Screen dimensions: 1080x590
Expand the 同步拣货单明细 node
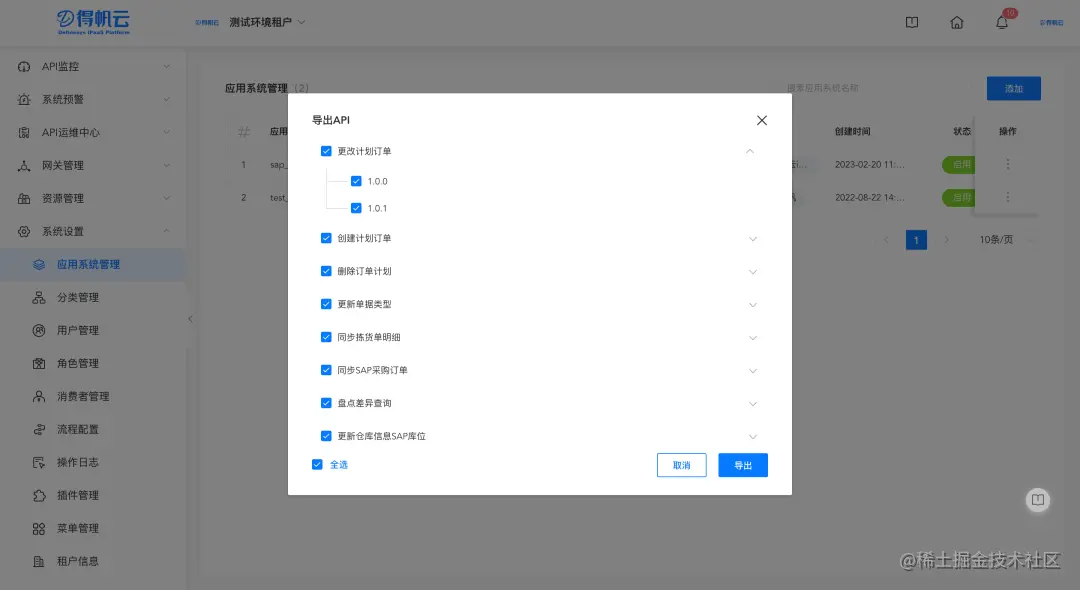(x=753, y=339)
